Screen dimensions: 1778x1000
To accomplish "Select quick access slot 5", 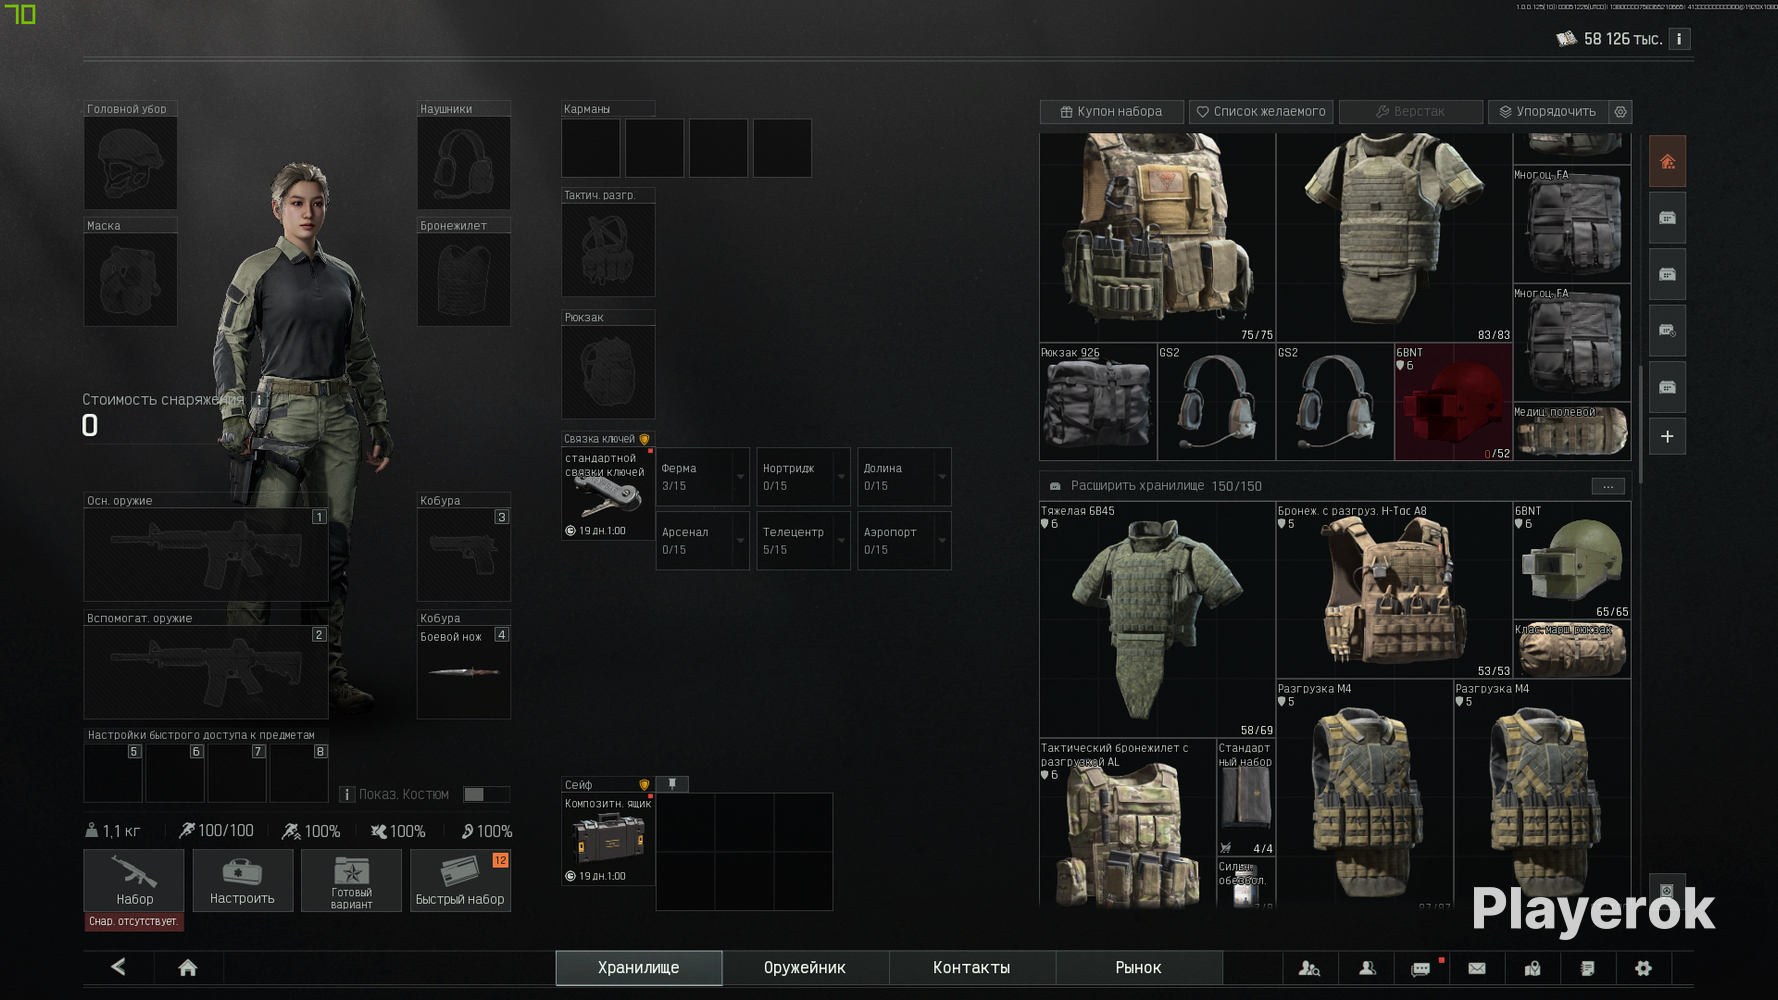I will pos(113,773).
